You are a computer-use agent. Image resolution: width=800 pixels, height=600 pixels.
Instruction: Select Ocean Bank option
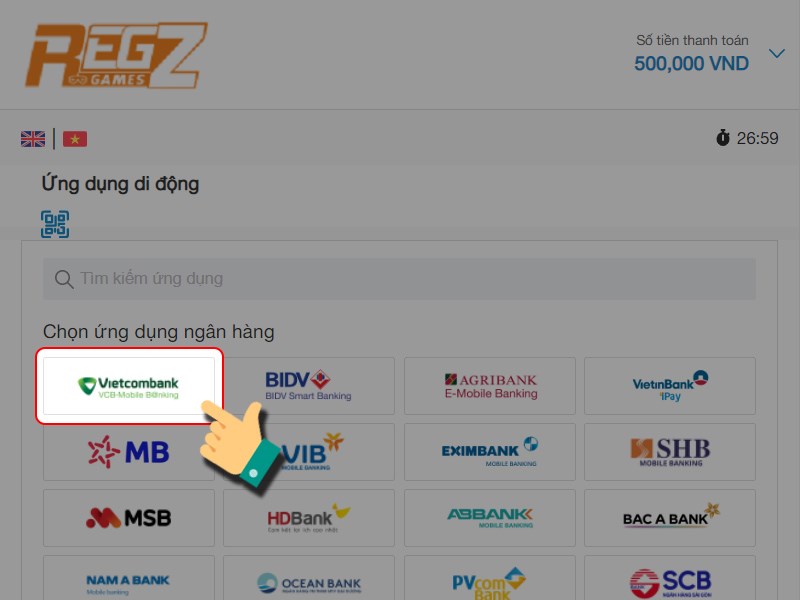click(x=309, y=578)
